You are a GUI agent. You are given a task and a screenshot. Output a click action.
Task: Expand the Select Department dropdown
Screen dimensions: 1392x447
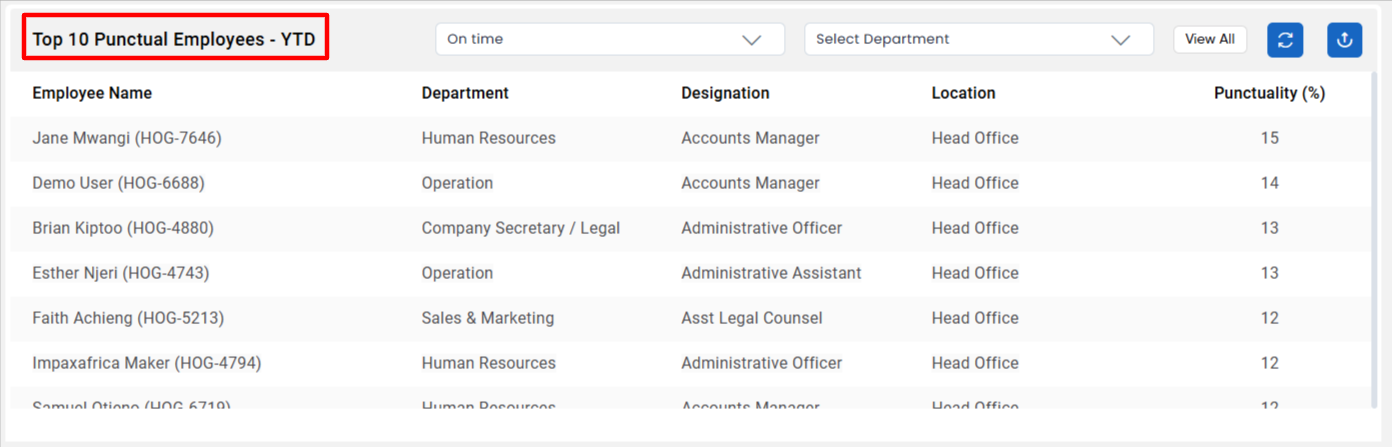[979, 39]
